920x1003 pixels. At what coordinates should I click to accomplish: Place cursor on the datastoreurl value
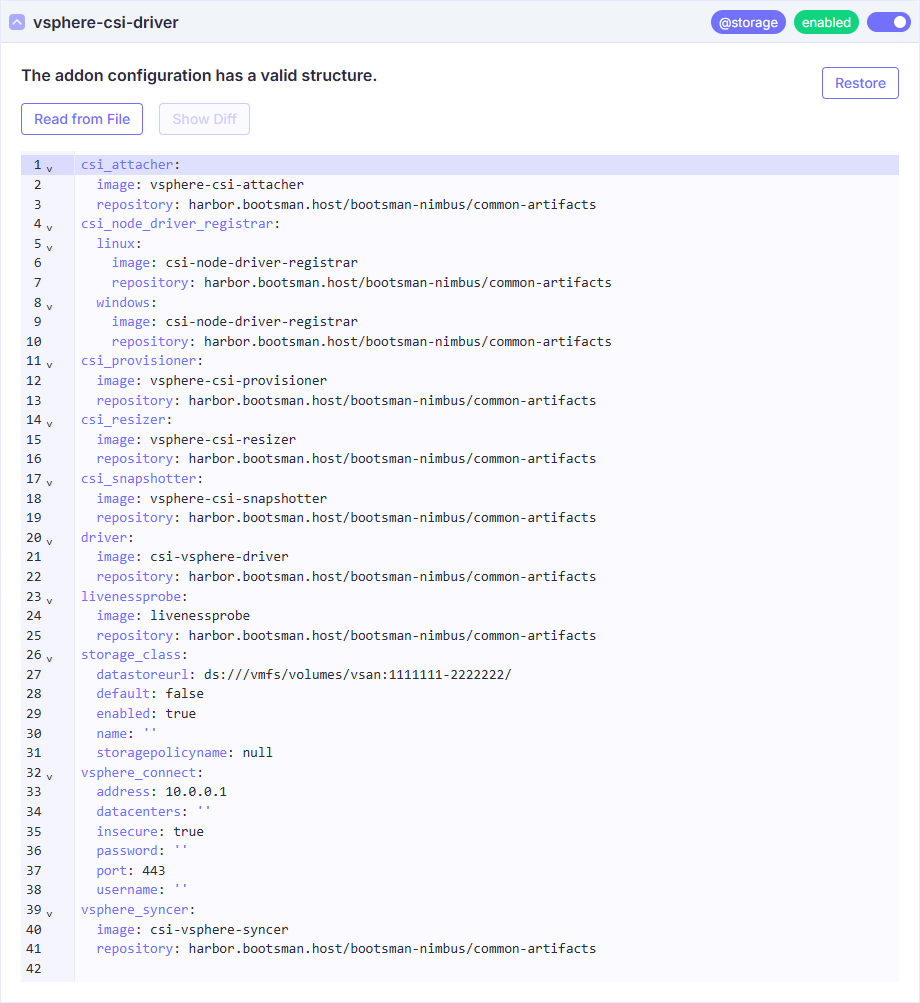pyautogui.click(x=357, y=674)
